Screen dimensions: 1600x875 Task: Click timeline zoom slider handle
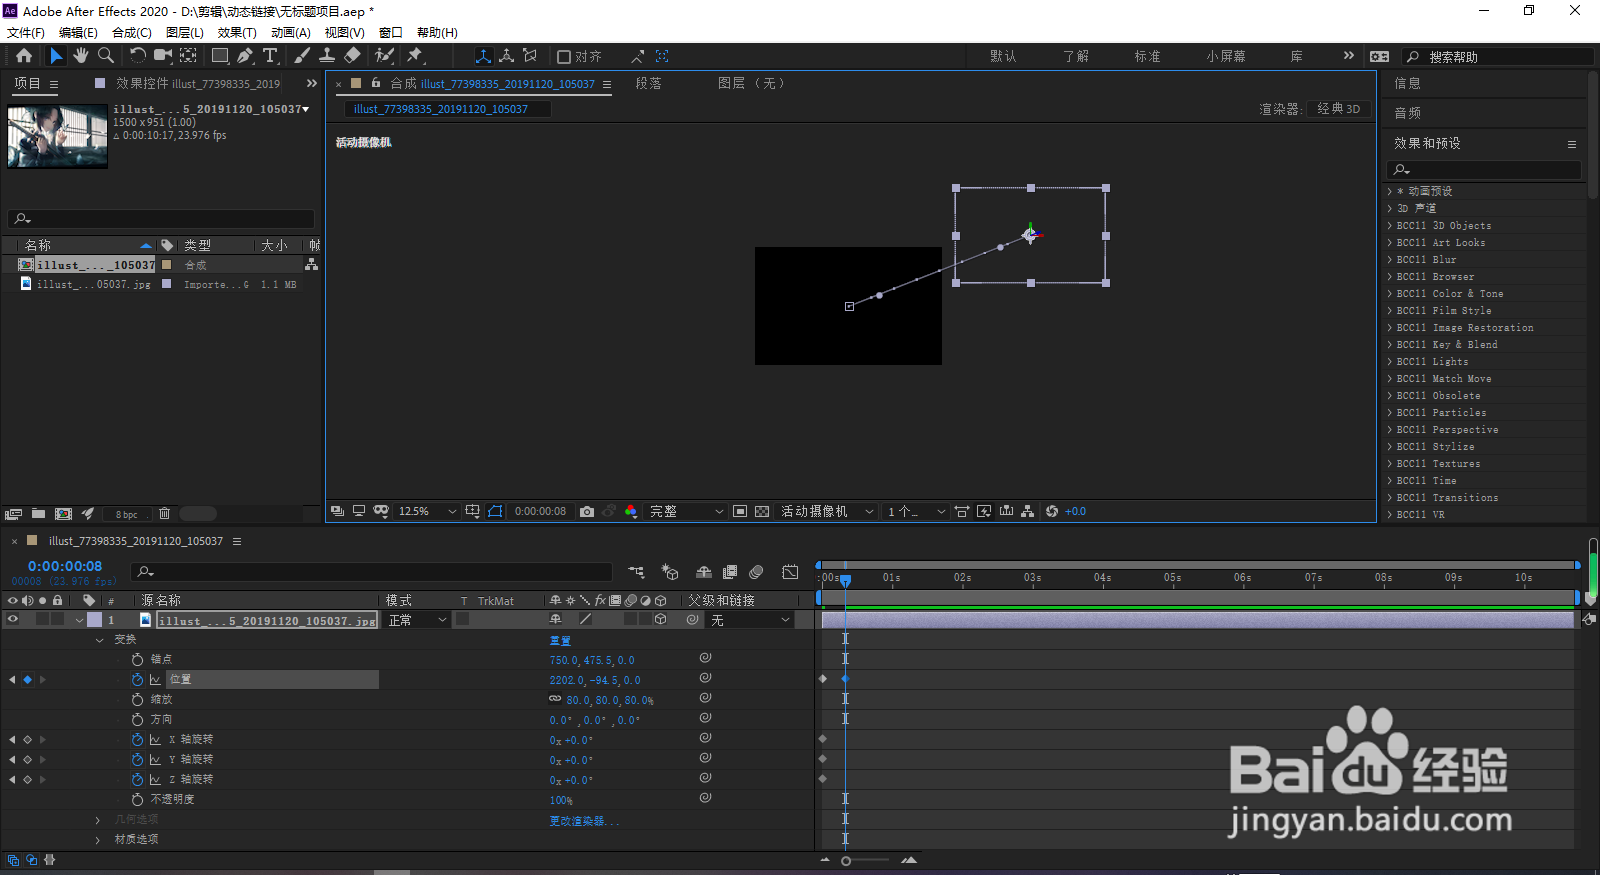point(846,861)
